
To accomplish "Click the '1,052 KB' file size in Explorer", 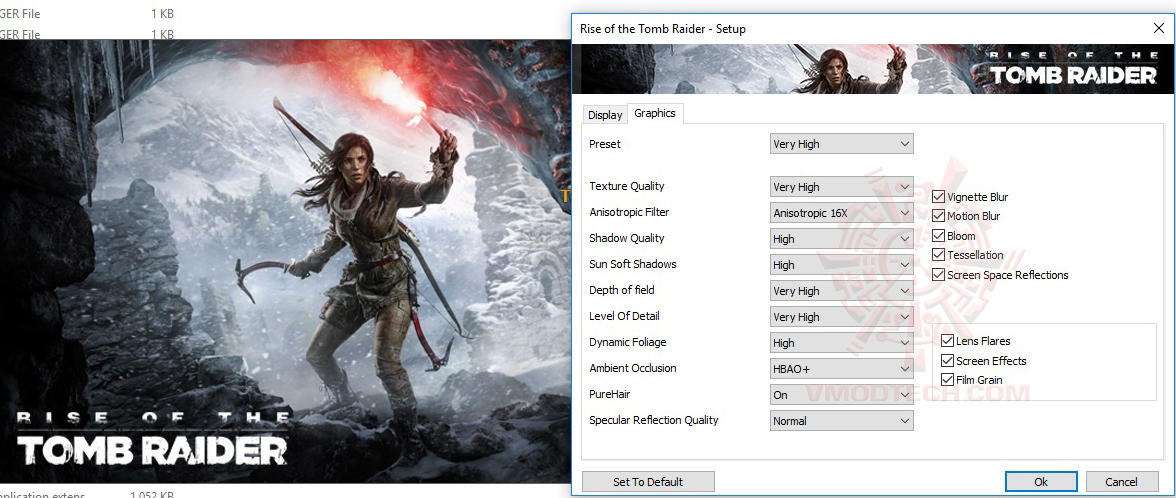I will (152, 495).
